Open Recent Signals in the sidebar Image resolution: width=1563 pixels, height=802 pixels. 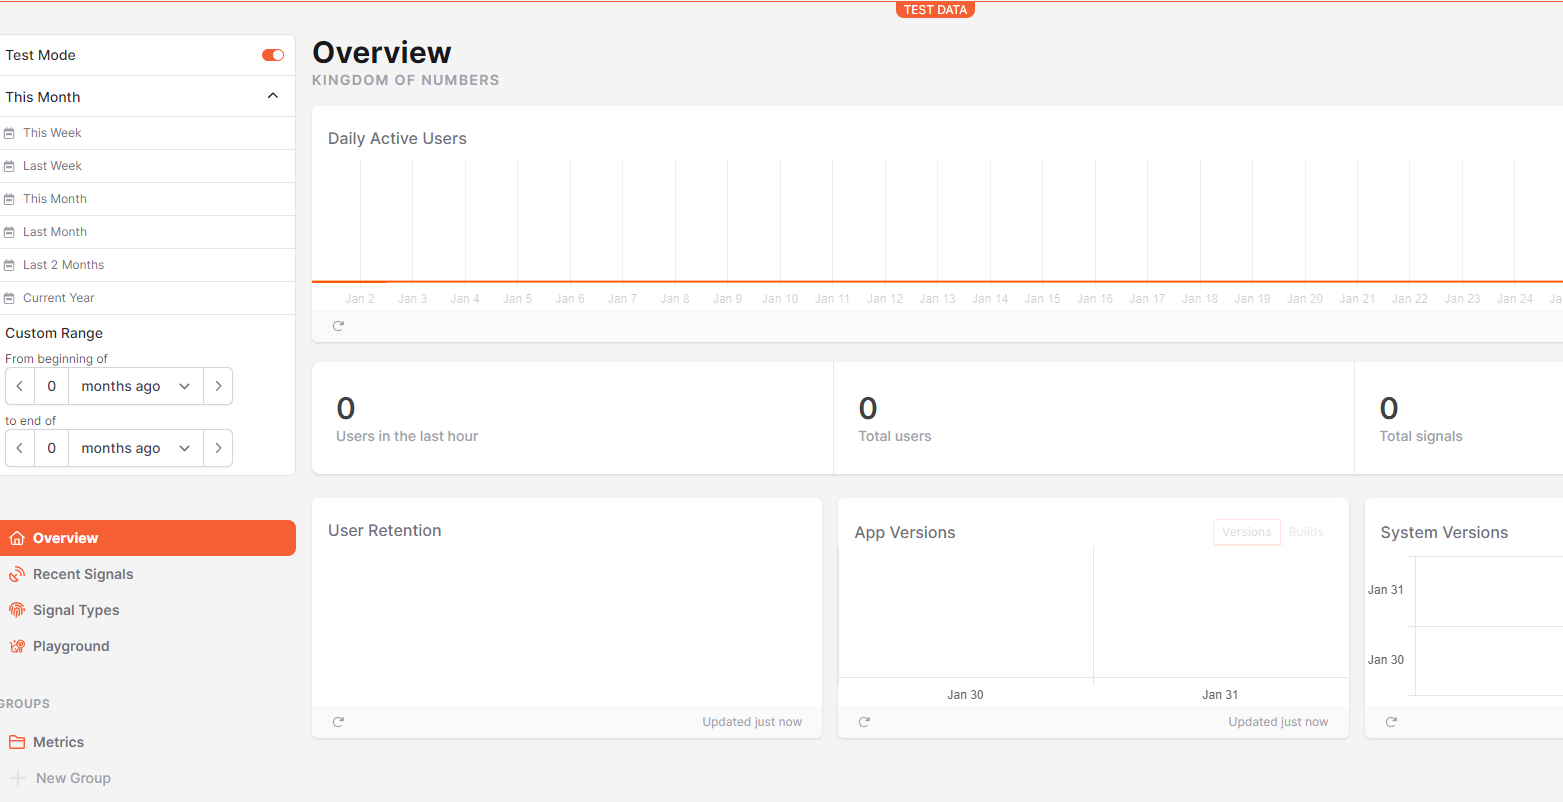[x=147, y=574]
